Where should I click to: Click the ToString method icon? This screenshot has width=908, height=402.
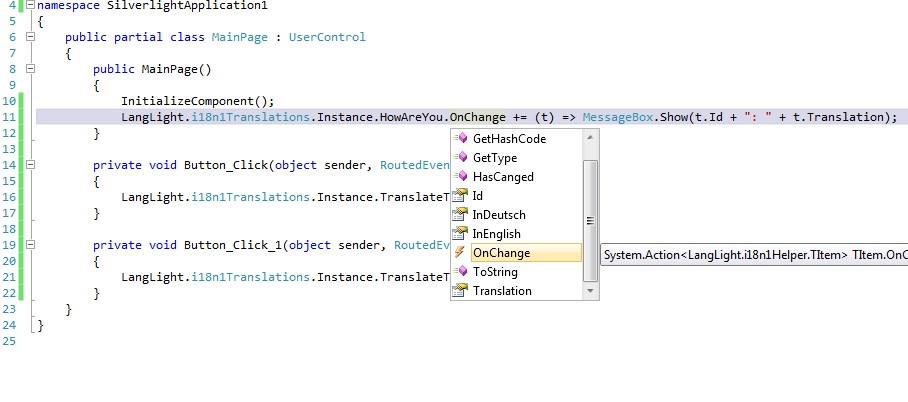(461, 272)
